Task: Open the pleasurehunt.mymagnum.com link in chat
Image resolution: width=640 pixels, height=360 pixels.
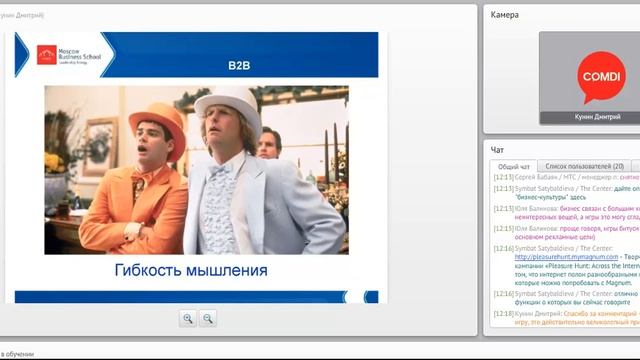Action: point(566,257)
